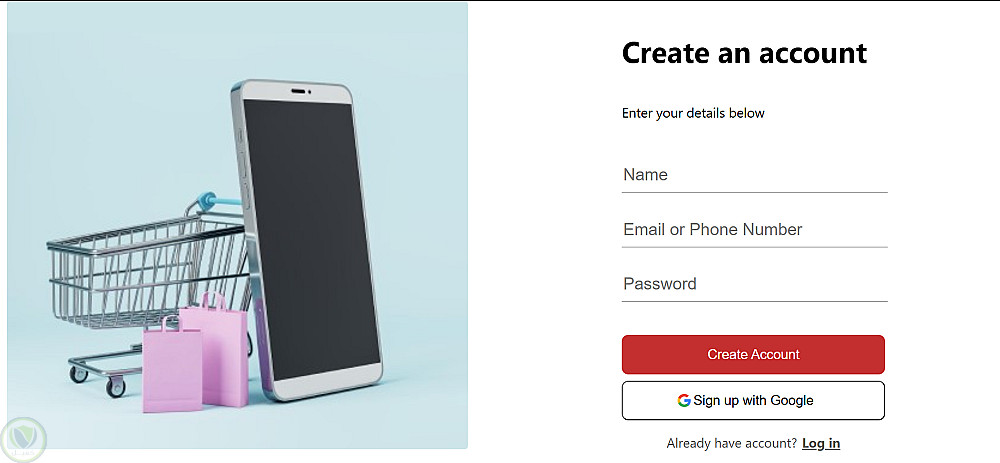Click into the Password field
Image resolution: width=1000 pixels, height=463 pixels.
[754, 284]
